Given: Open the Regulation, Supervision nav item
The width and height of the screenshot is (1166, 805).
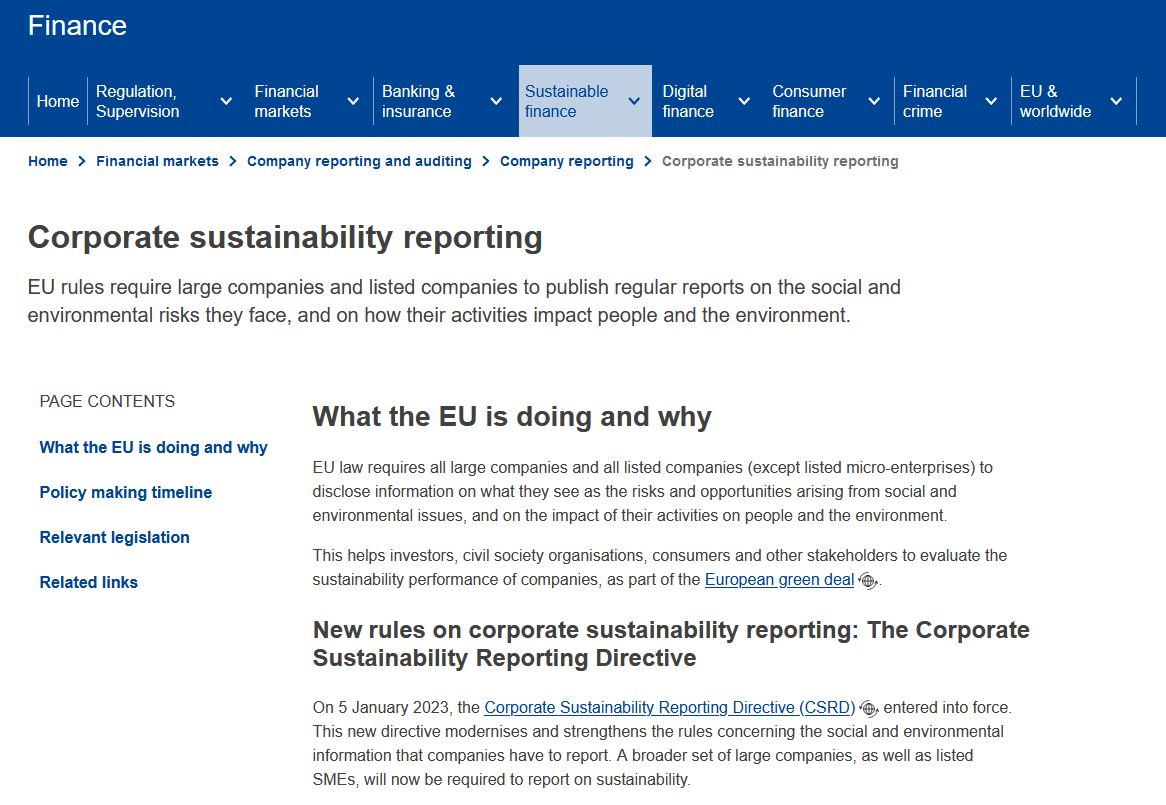Looking at the screenshot, I should coord(138,101).
